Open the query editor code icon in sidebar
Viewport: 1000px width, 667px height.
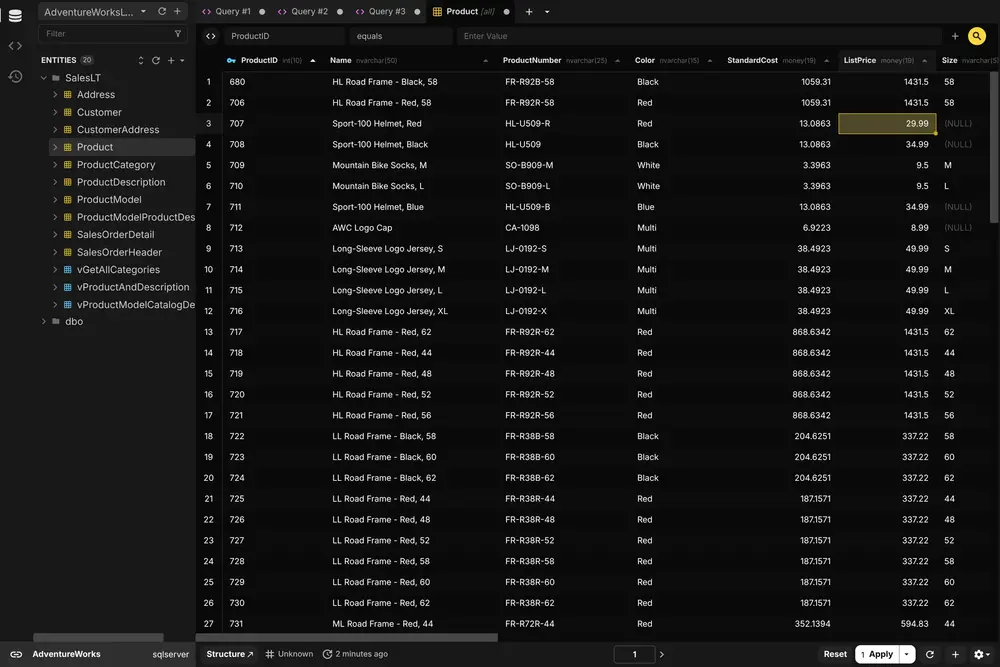click(x=15, y=46)
